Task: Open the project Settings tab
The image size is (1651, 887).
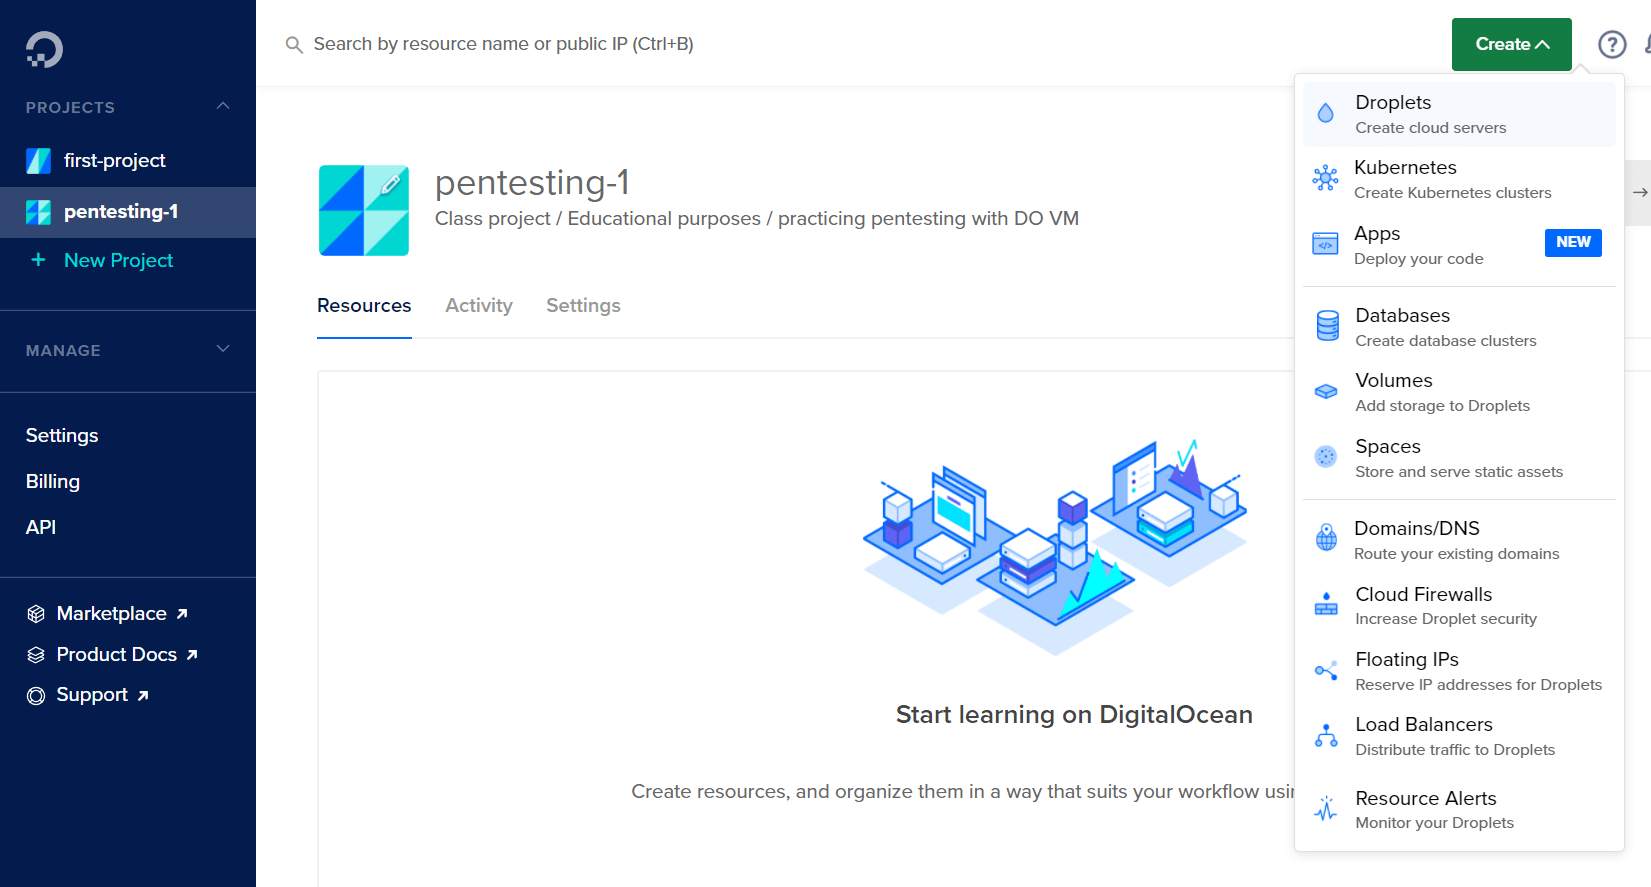Action: pos(583,306)
